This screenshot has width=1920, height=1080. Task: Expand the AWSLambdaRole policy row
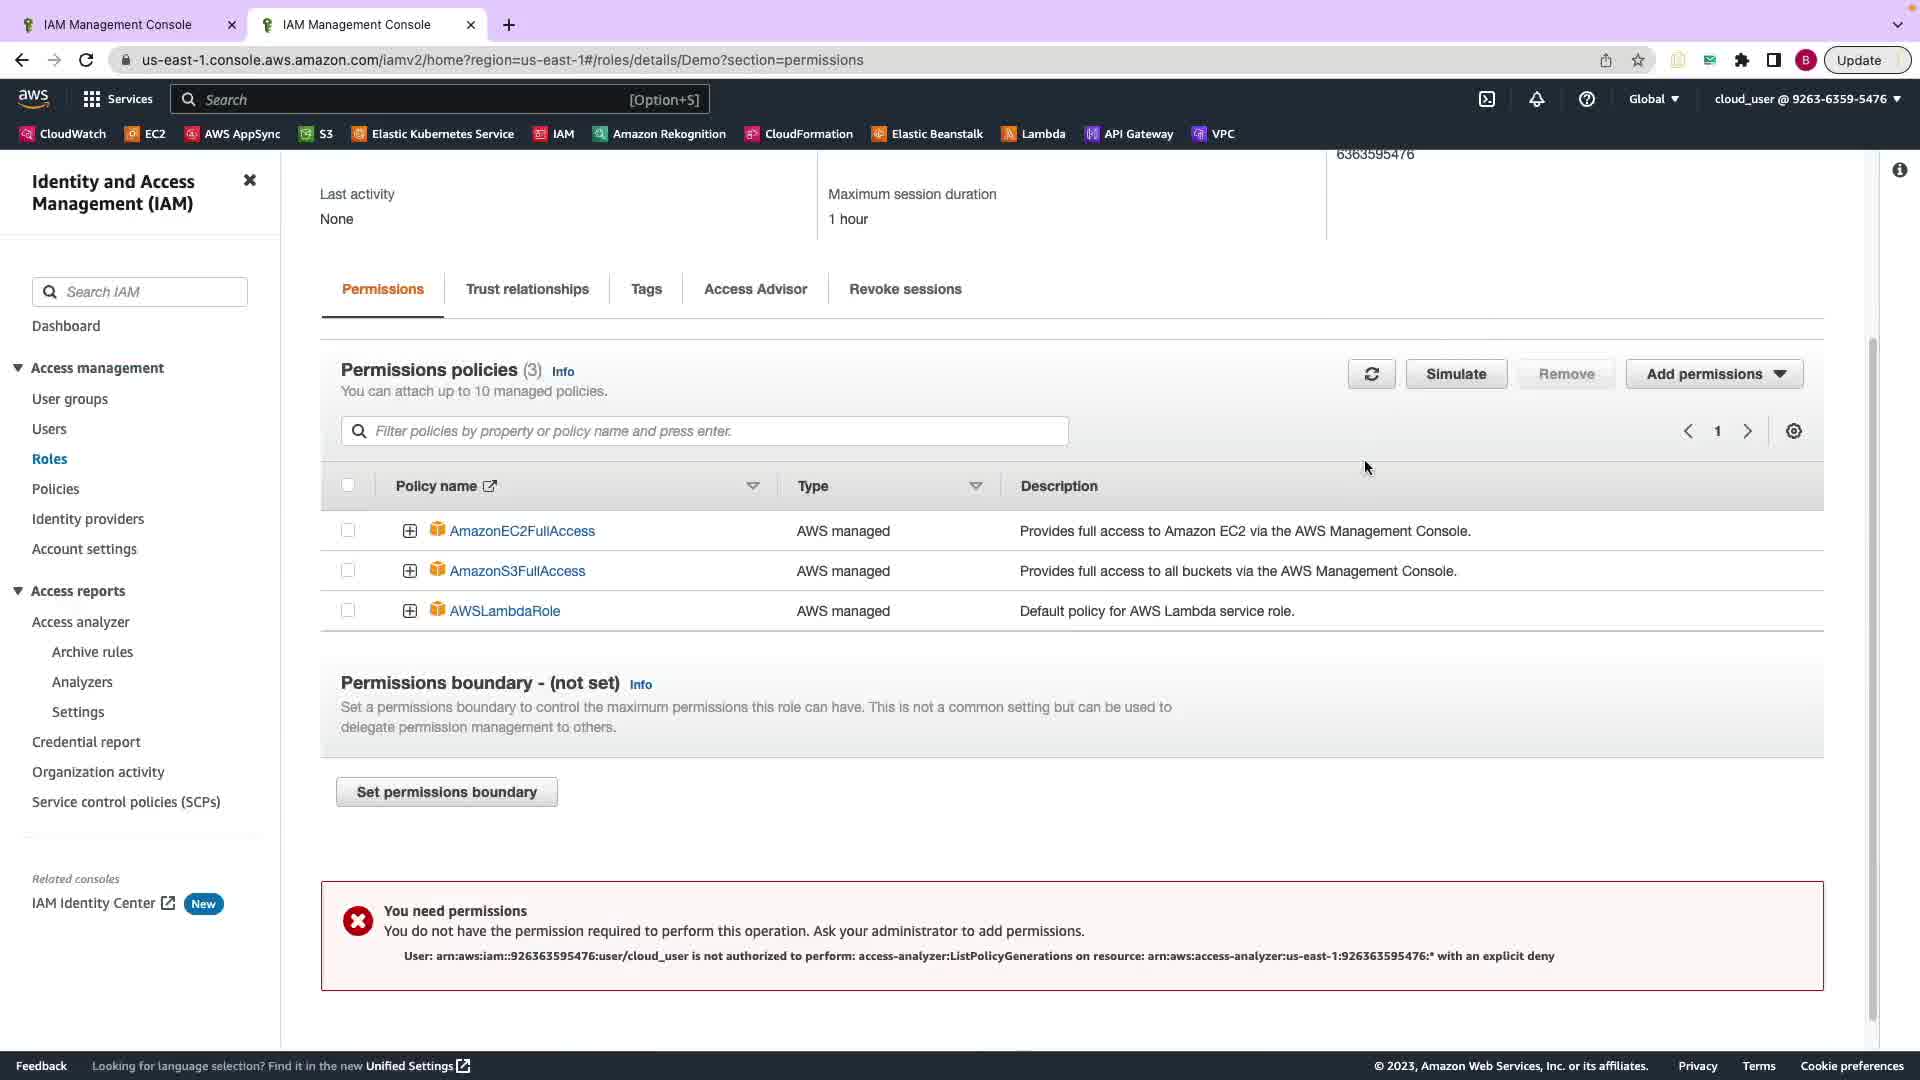[x=410, y=611]
